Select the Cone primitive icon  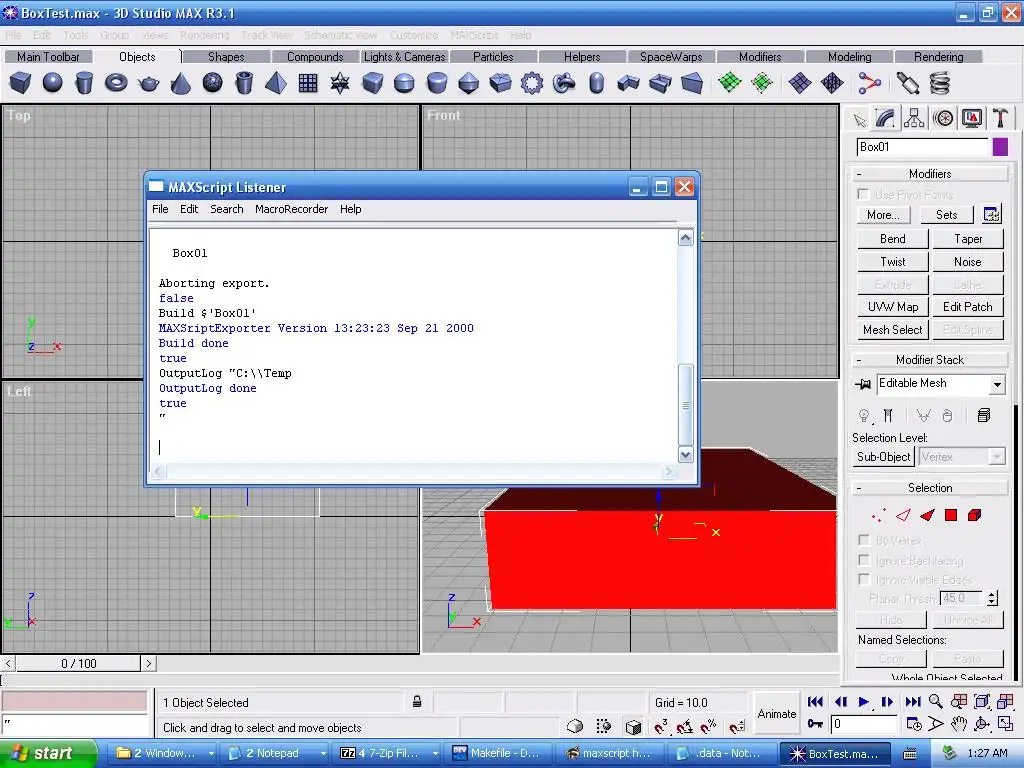pyautogui.click(x=180, y=83)
